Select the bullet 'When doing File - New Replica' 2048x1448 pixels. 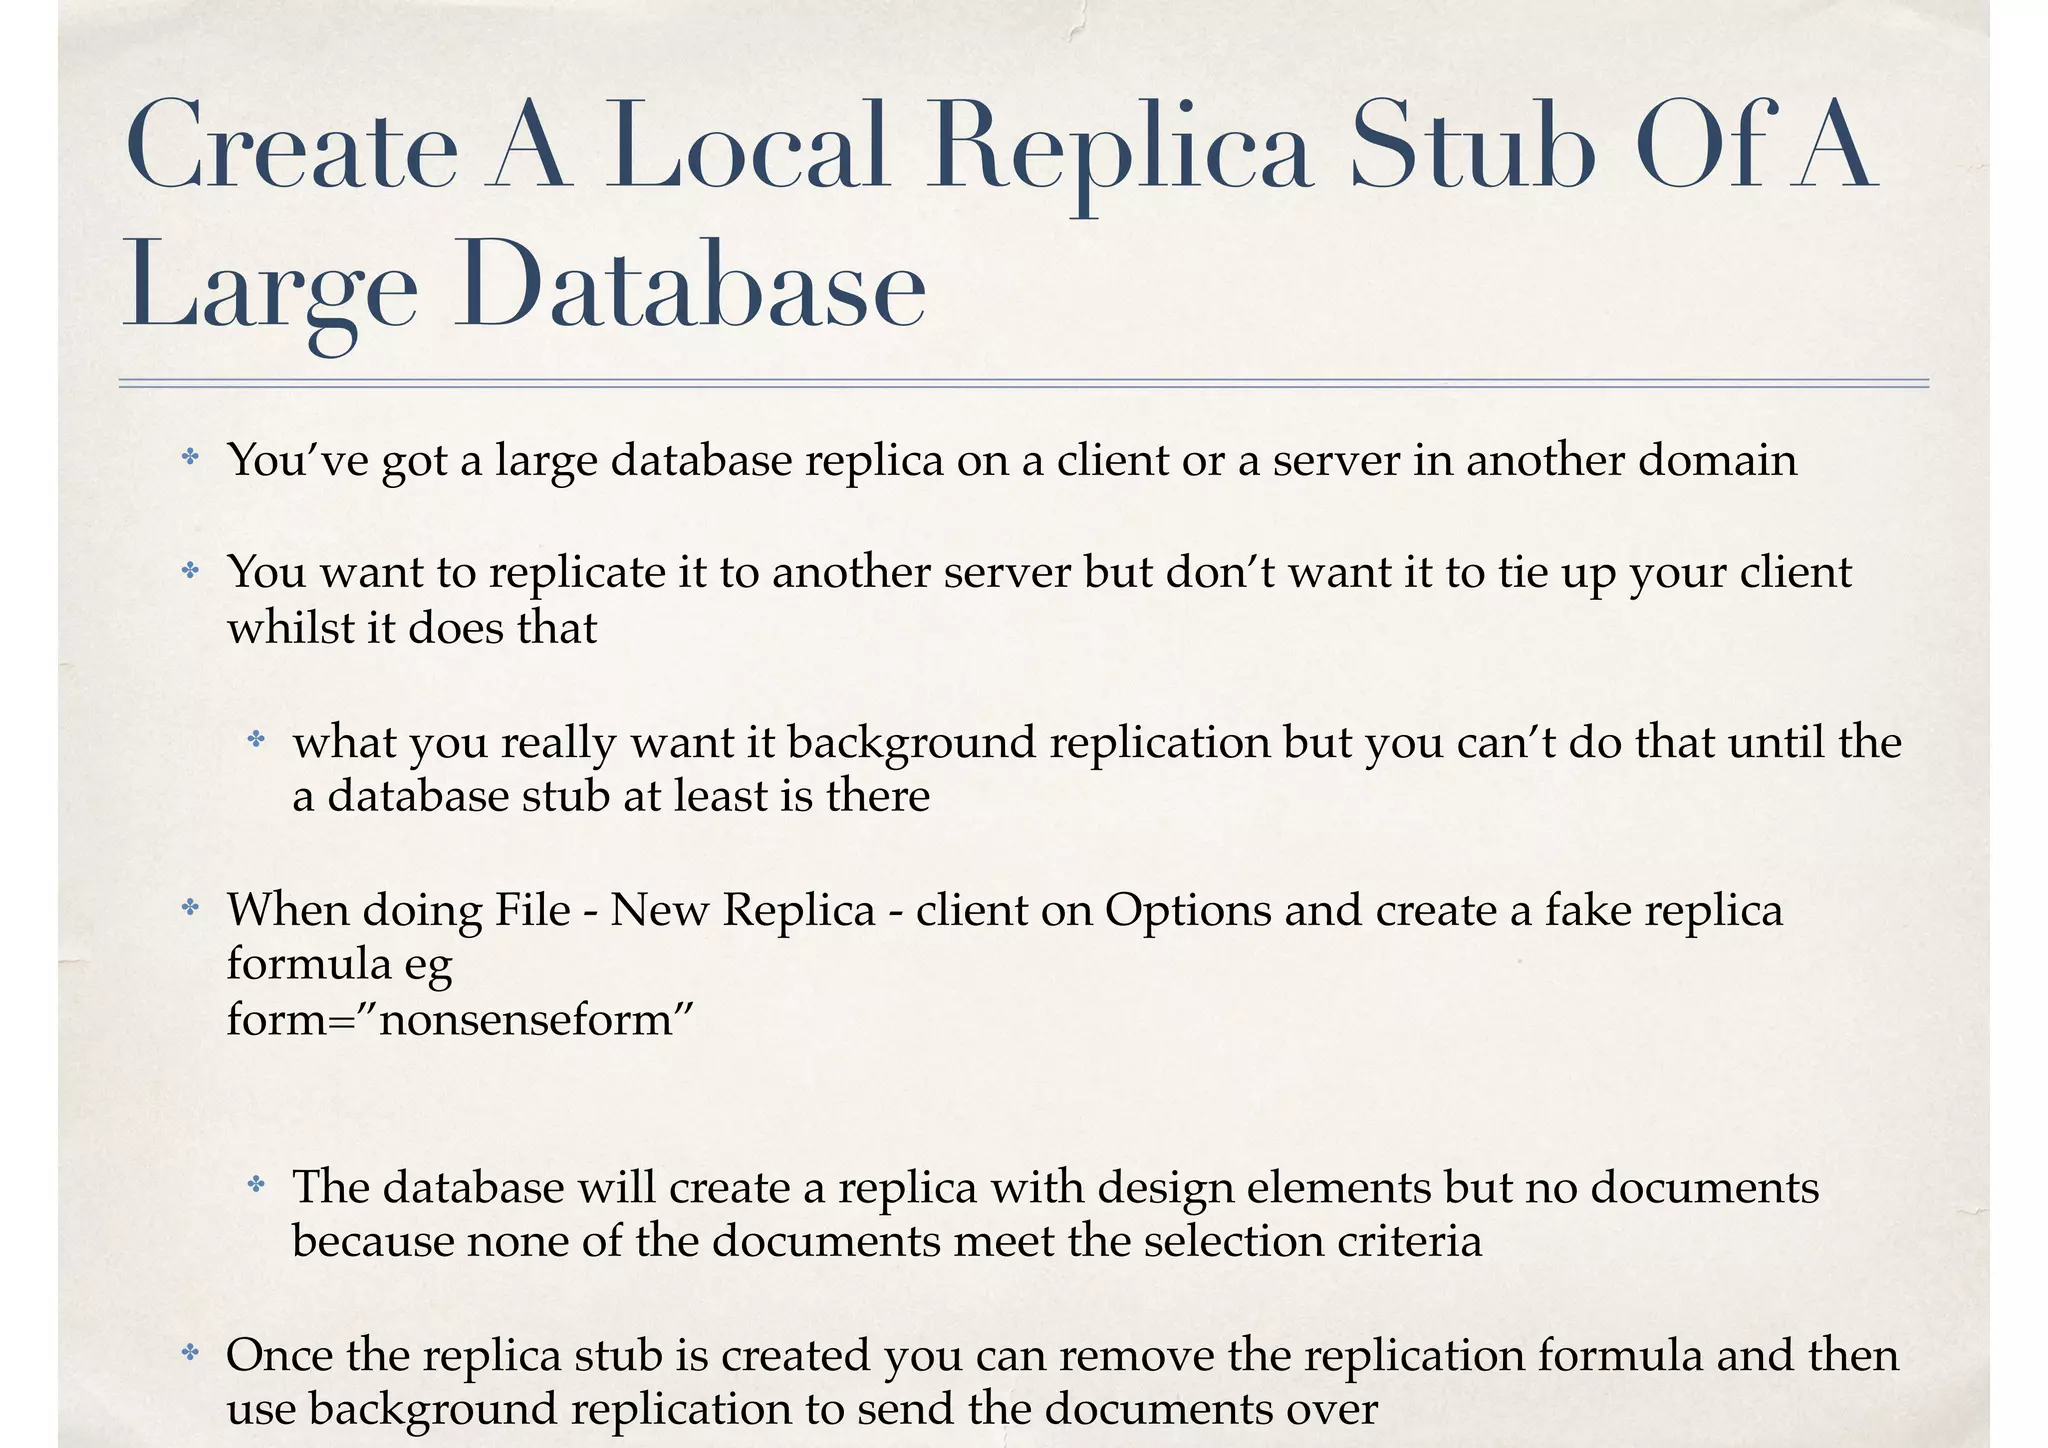tap(1005, 964)
